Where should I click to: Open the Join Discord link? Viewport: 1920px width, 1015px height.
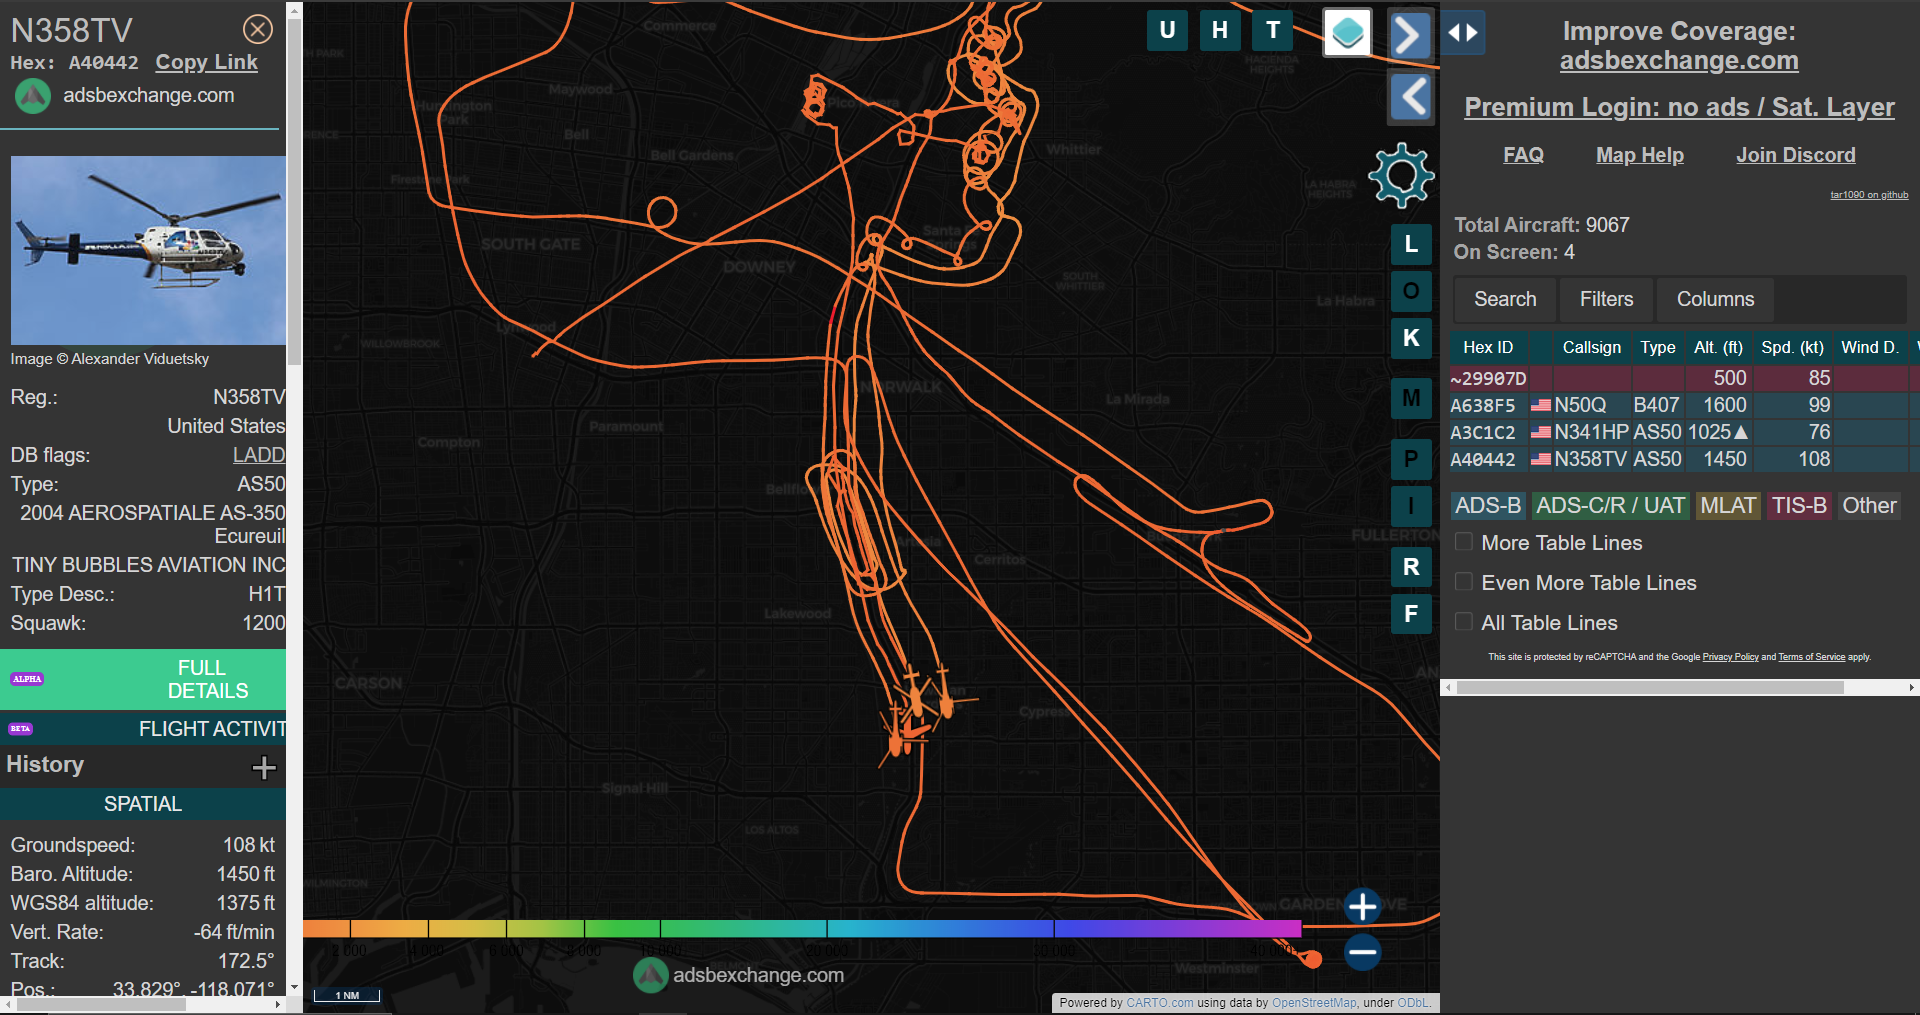pyautogui.click(x=1795, y=155)
